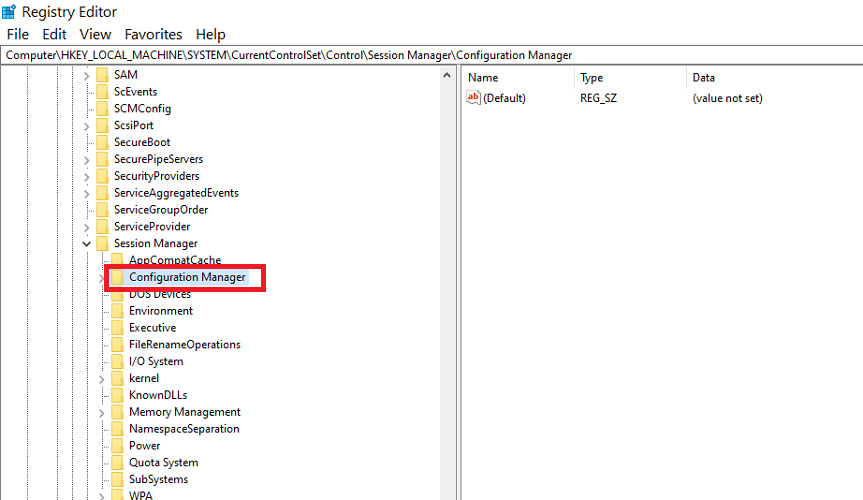Select the Configuration Manager key label
Image resolution: width=863 pixels, height=500 pixels.
(x=187, y=277)
